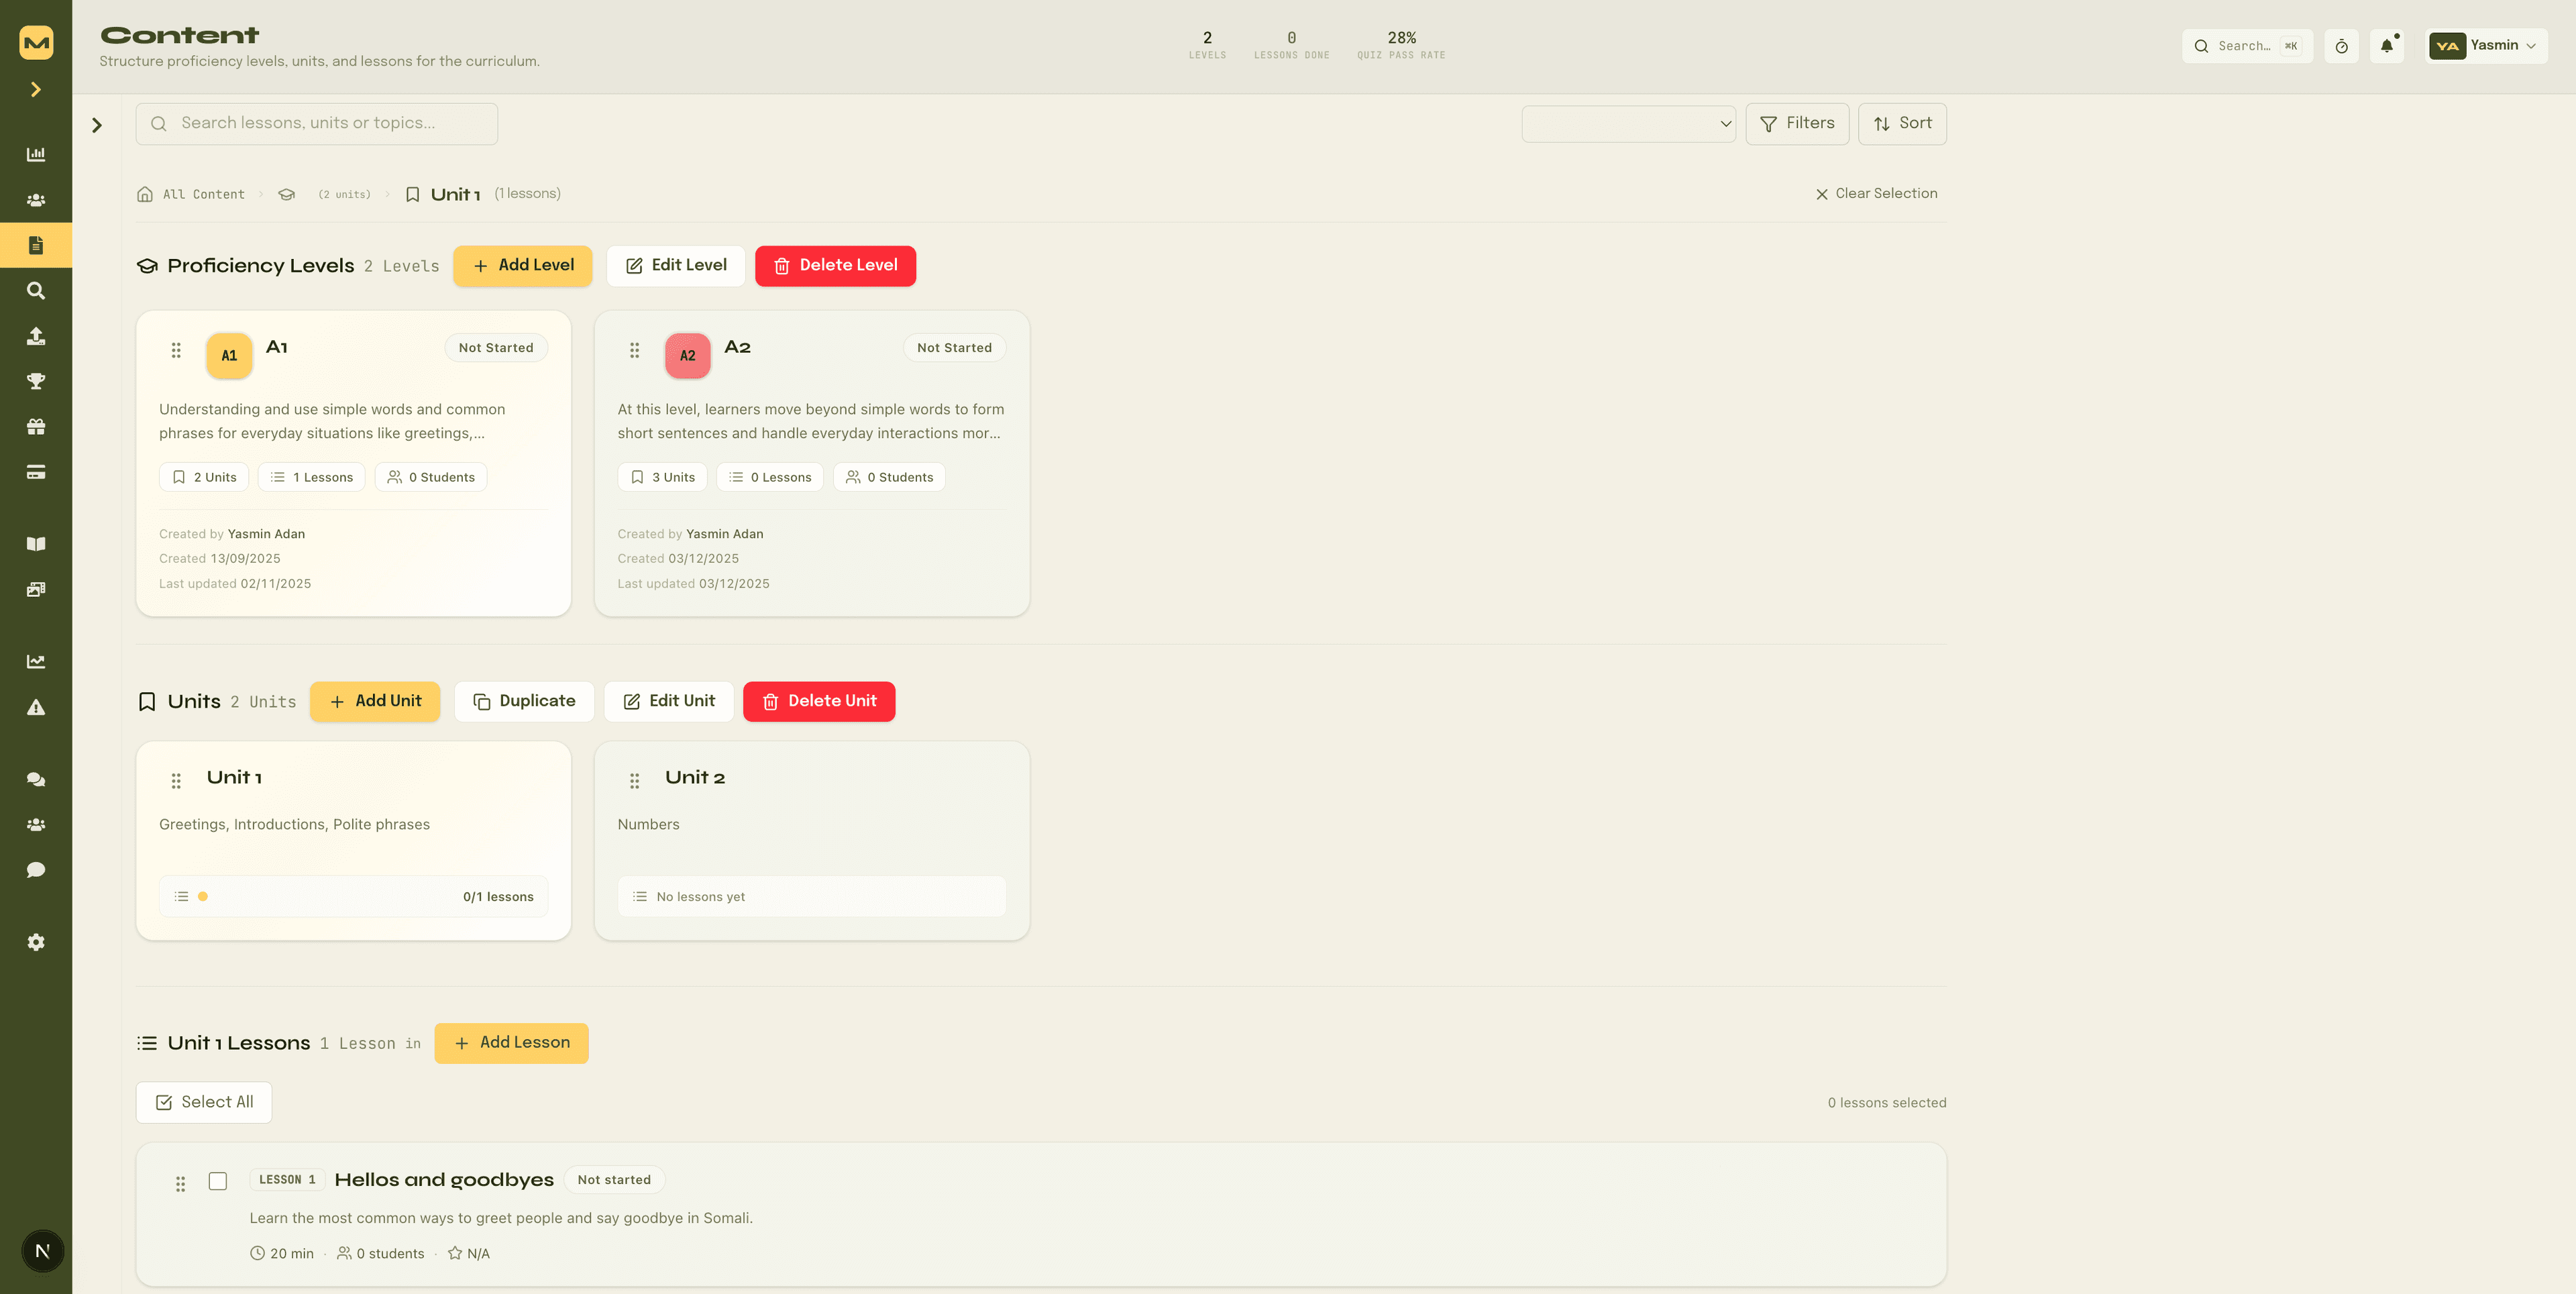Image resolution: width=2576 pixels, height=1294 pixels.
Task: Click the 'Hellos and goodbyes' lesson title
Action: pos(444,1180)
